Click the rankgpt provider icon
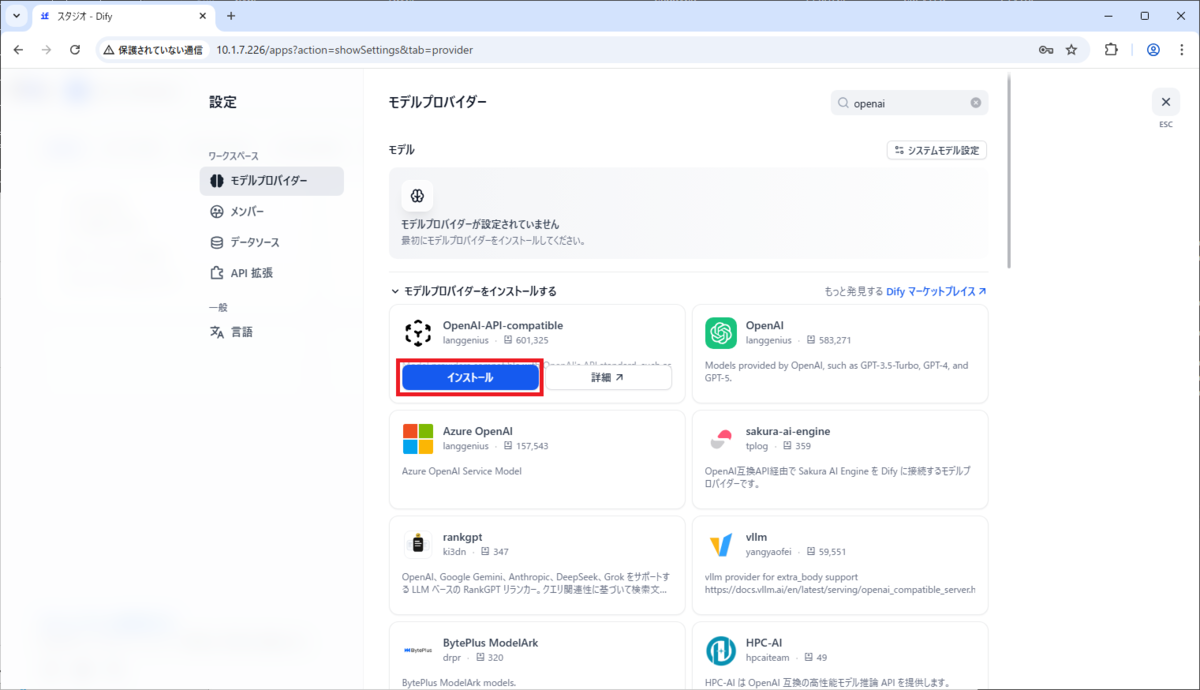 pyautogui.click(x=417, y=544)
